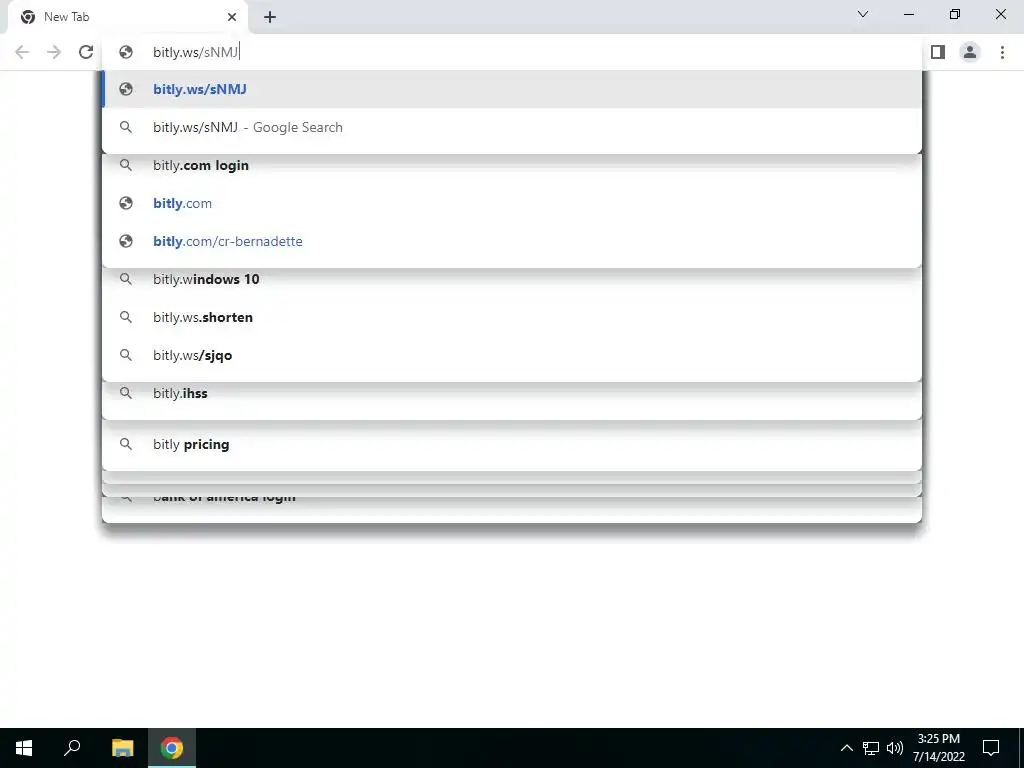
Task: Click the globe icon beside bitly.com
Action: [x=126, y=203]
